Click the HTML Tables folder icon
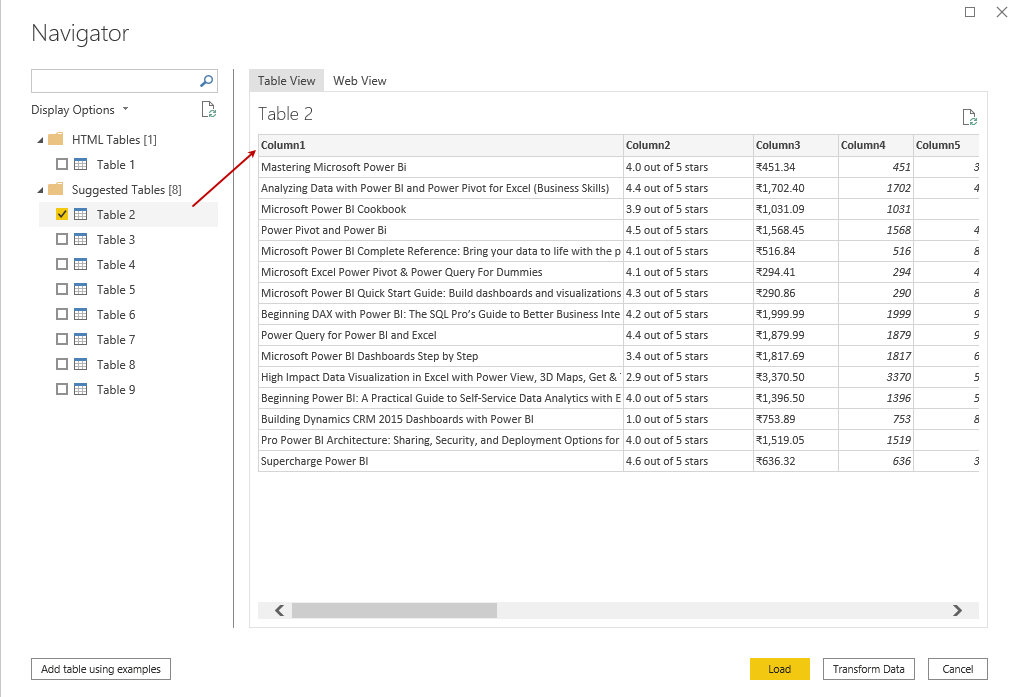The width and height of the screenshot is (1018, 697). (56, 139)
